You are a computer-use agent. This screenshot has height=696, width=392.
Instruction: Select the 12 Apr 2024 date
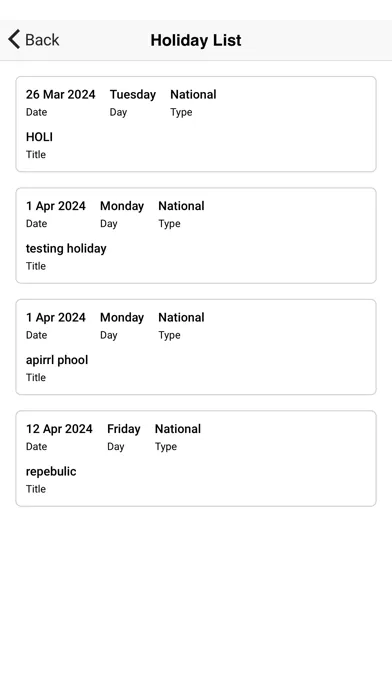click(x=59, y=429)
